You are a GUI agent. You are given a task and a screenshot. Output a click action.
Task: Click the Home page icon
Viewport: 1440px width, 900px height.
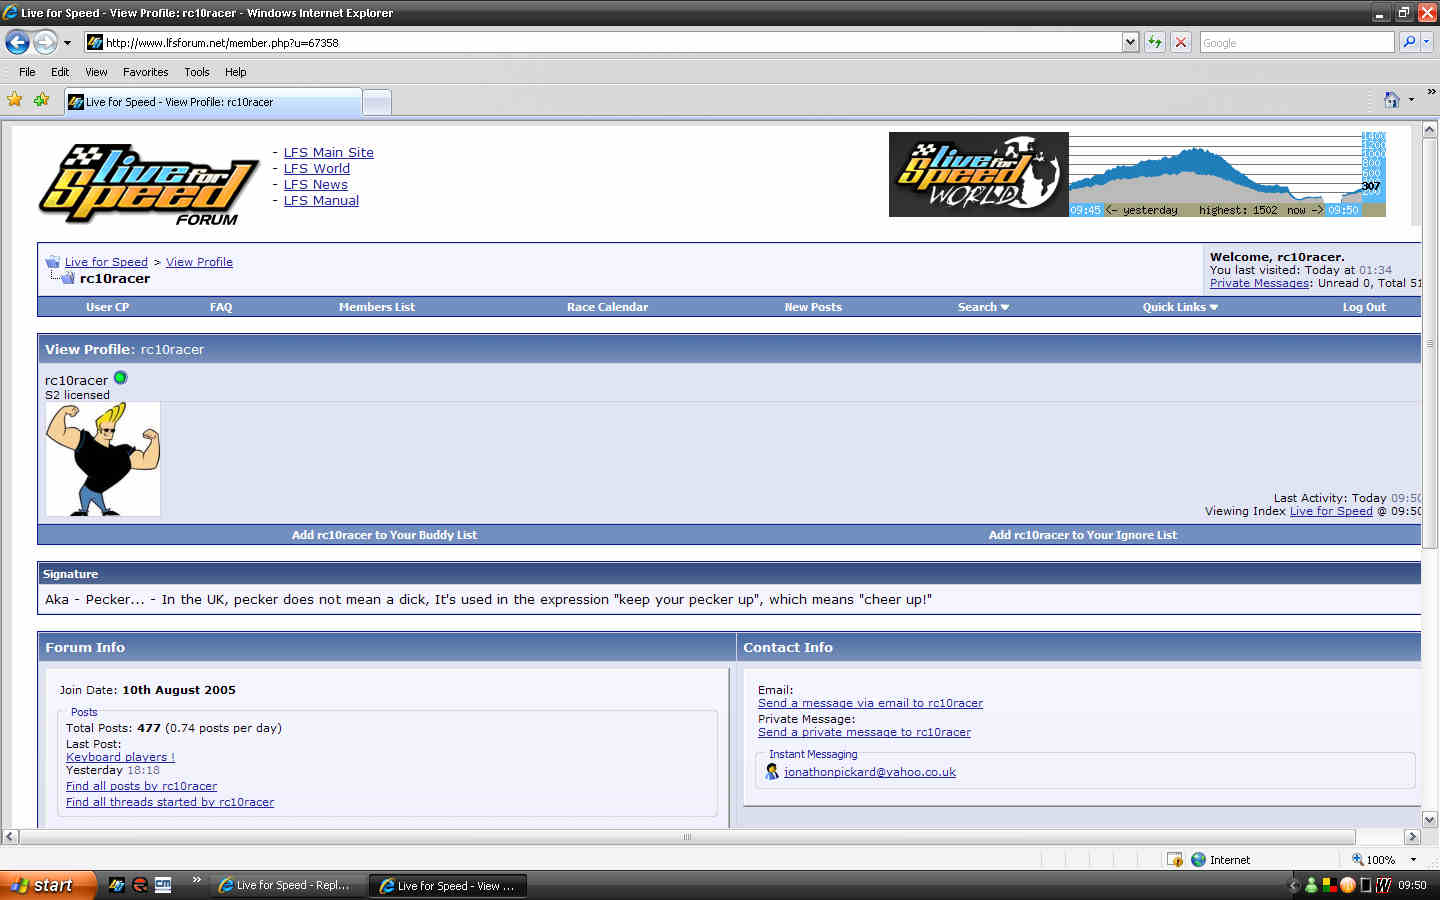pos(1391,99)
